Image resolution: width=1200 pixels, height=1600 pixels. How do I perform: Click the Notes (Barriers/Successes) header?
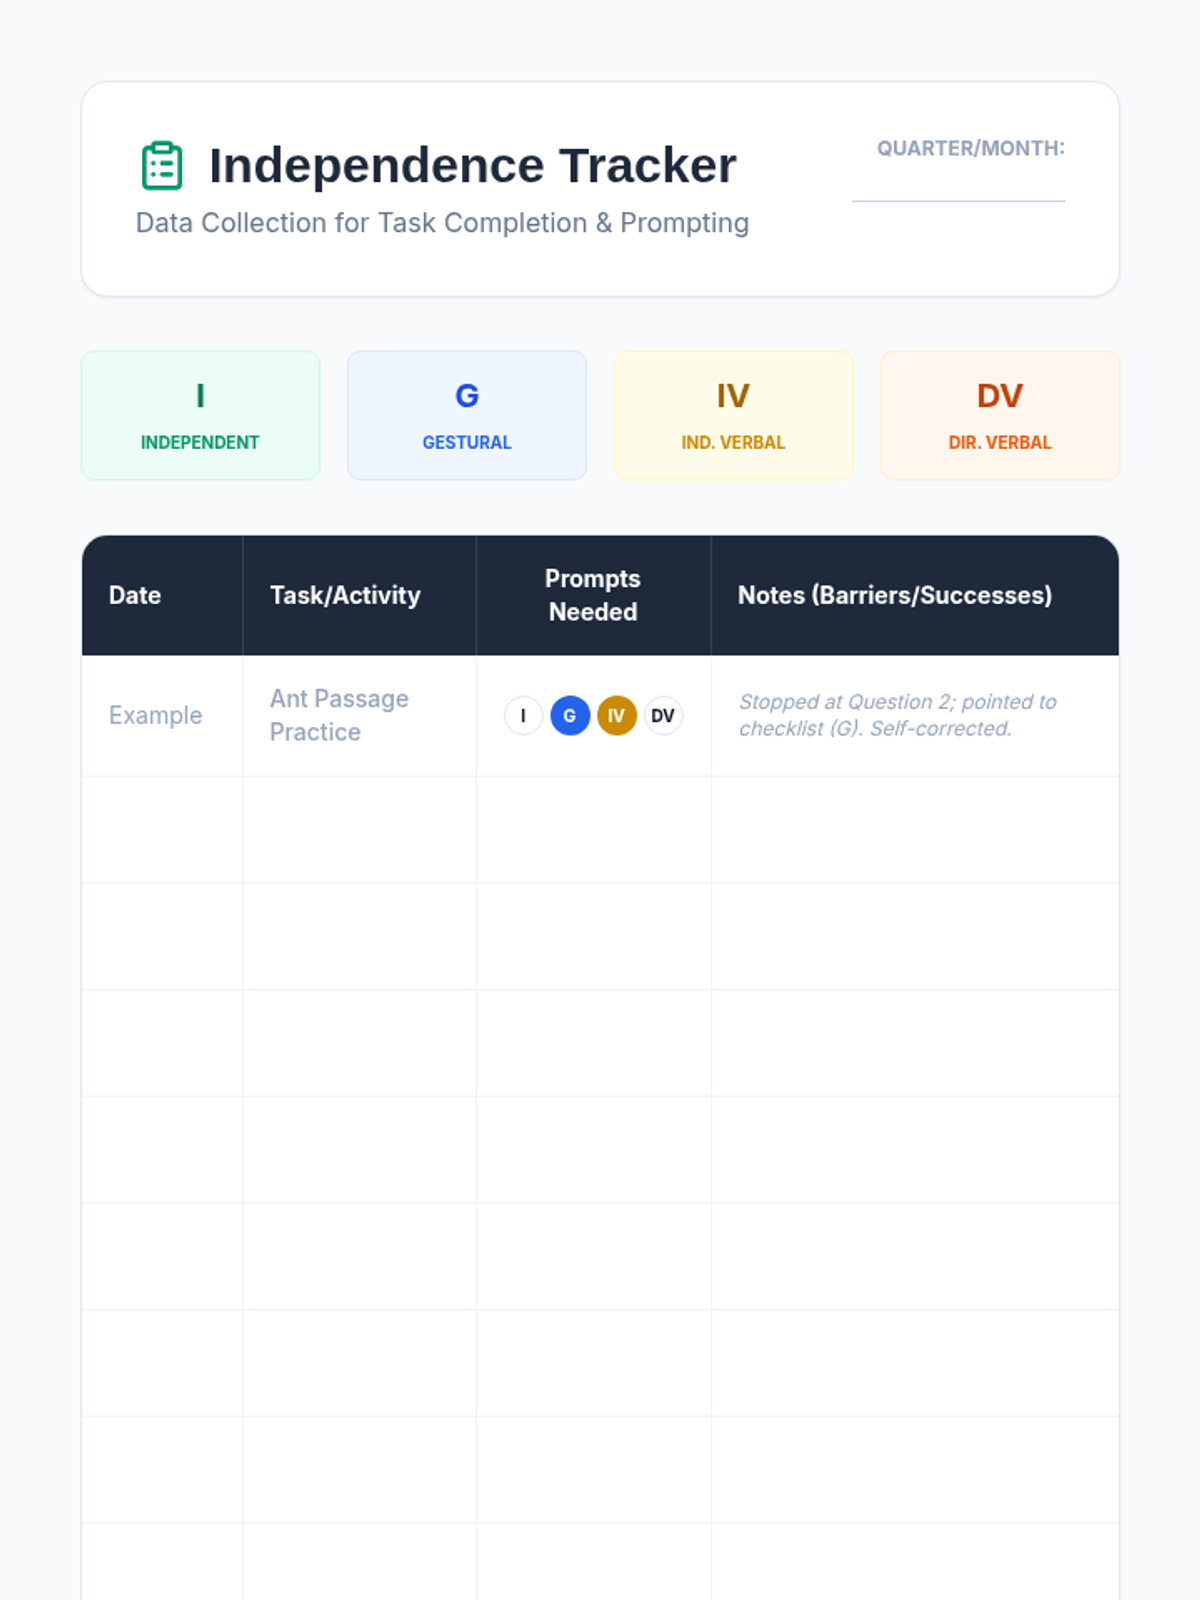click(894, 595)
